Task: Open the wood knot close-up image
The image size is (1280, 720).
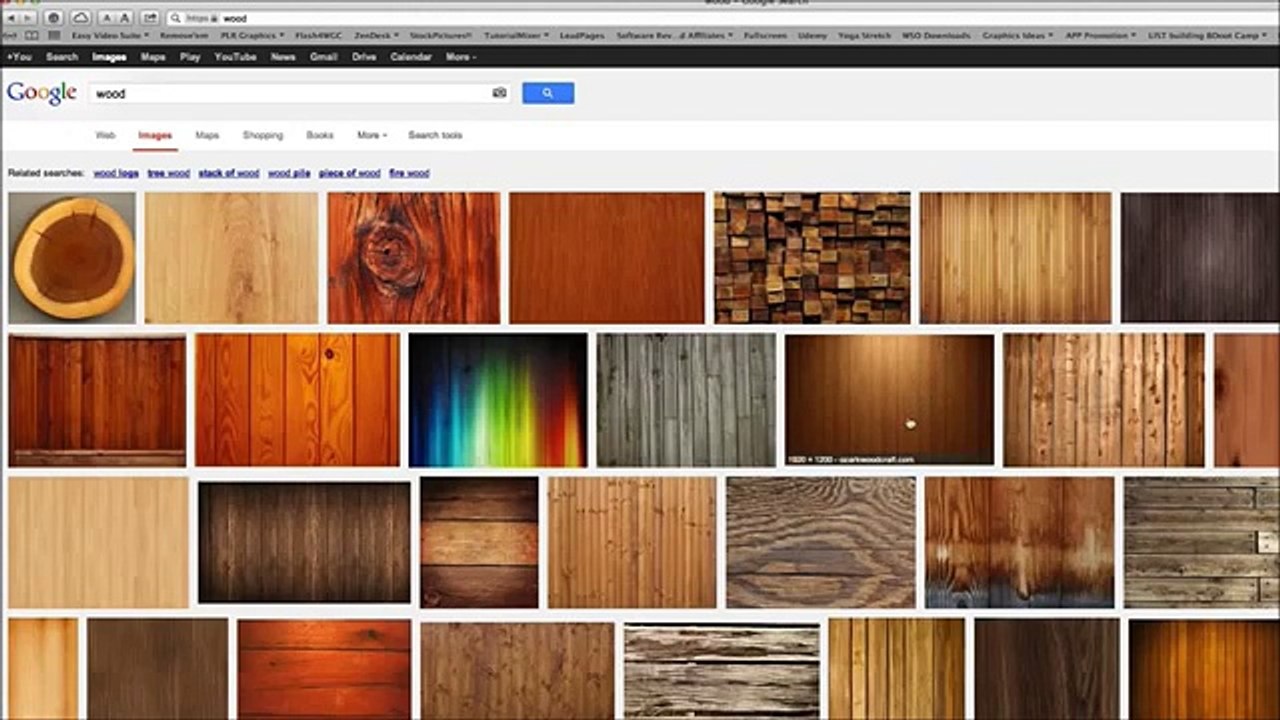Action: tap(414, 258)
